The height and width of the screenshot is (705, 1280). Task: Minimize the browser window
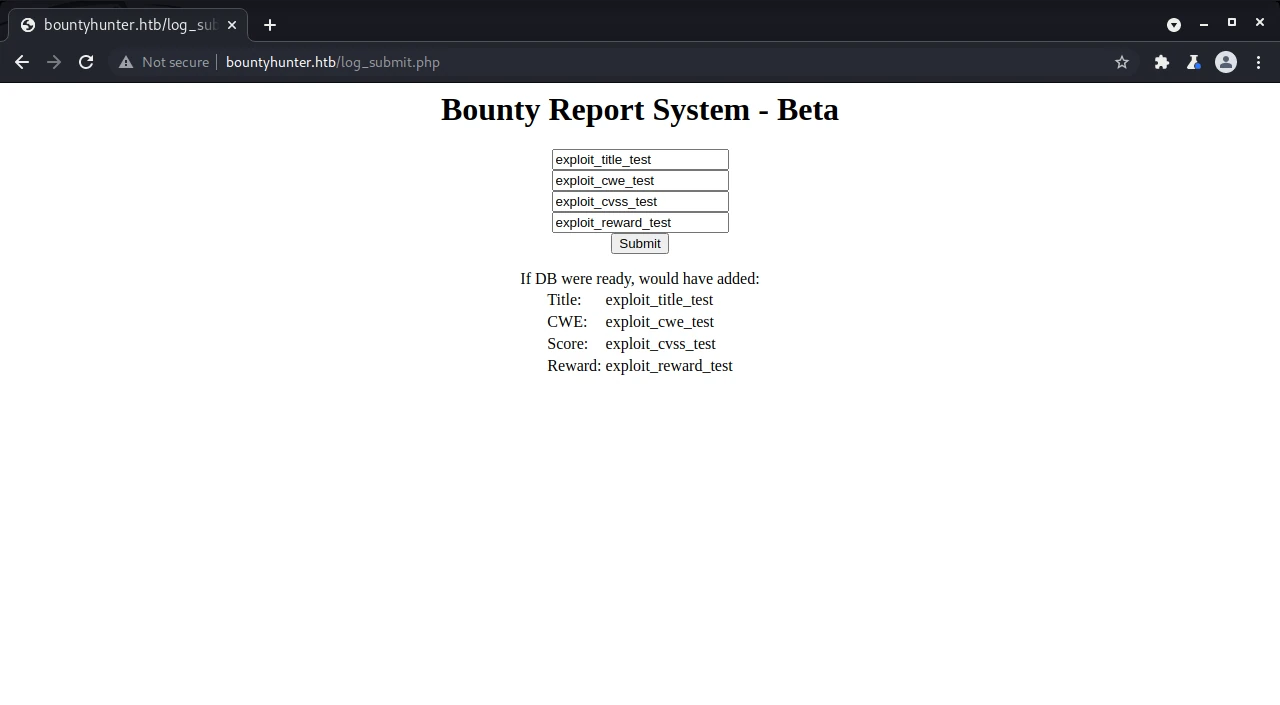[1204, 24]
